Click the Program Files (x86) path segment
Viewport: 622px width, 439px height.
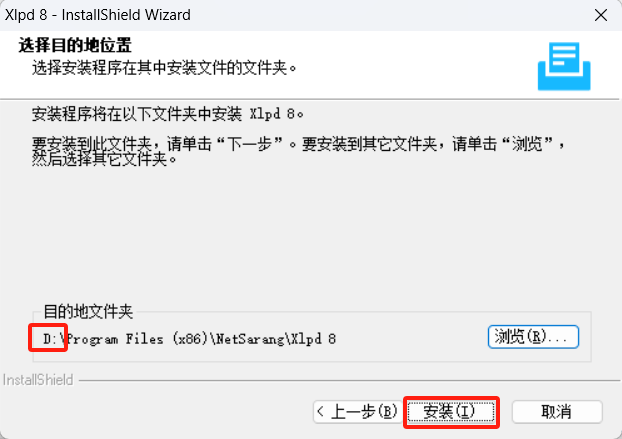click(138, 339)
